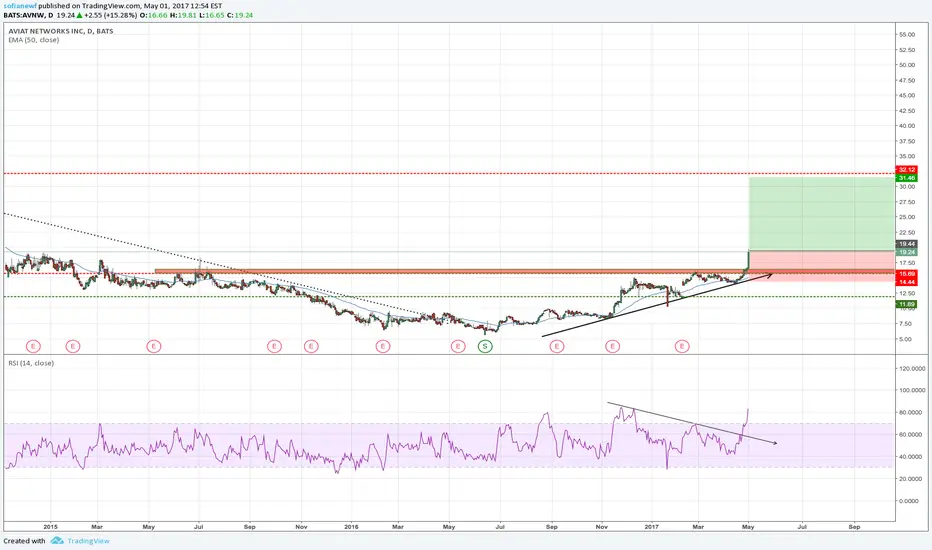This screenshot has height=550, width=932.
Task: Click the green profit target zone
Action: pos(821,213)
